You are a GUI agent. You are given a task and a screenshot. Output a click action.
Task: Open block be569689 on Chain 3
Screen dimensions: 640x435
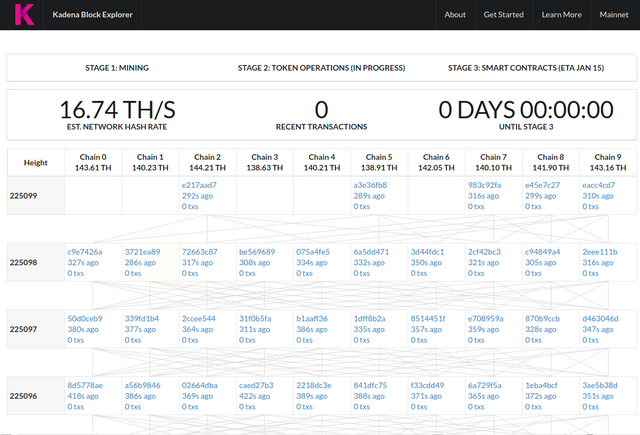(x=257, y=252)
